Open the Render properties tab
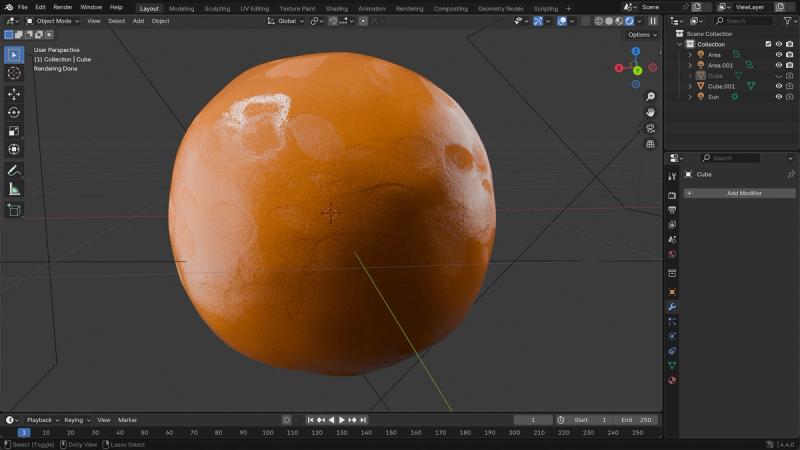Screen dimensions: 800x450 click(x=672, y=195)
